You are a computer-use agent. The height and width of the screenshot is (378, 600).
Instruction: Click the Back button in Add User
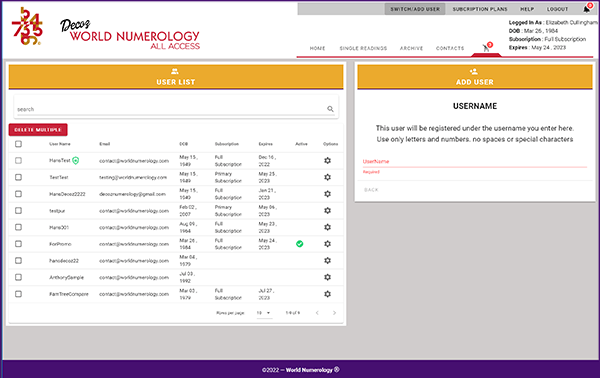point(371,190)
